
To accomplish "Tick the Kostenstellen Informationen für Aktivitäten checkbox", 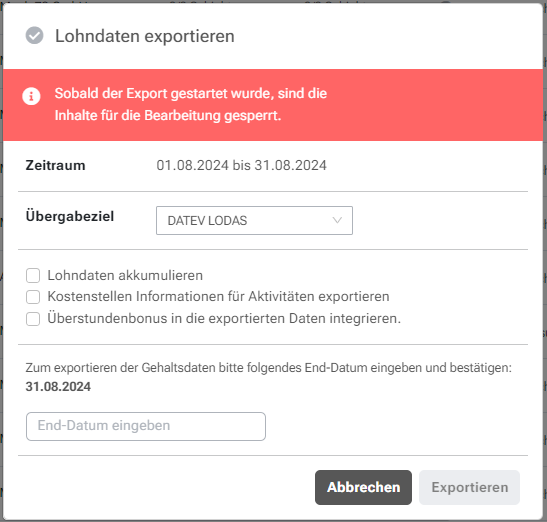I will click(33, 297).
